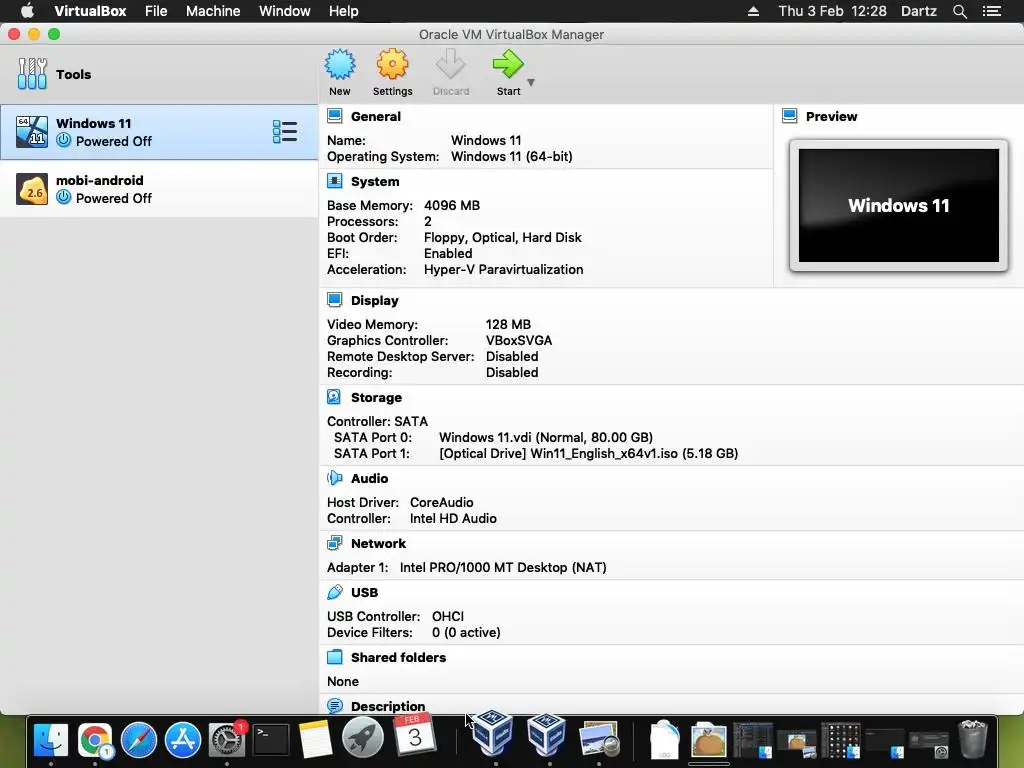Click the Intel HD Audio controller value
1024x768 pixels.
[453, 519]
